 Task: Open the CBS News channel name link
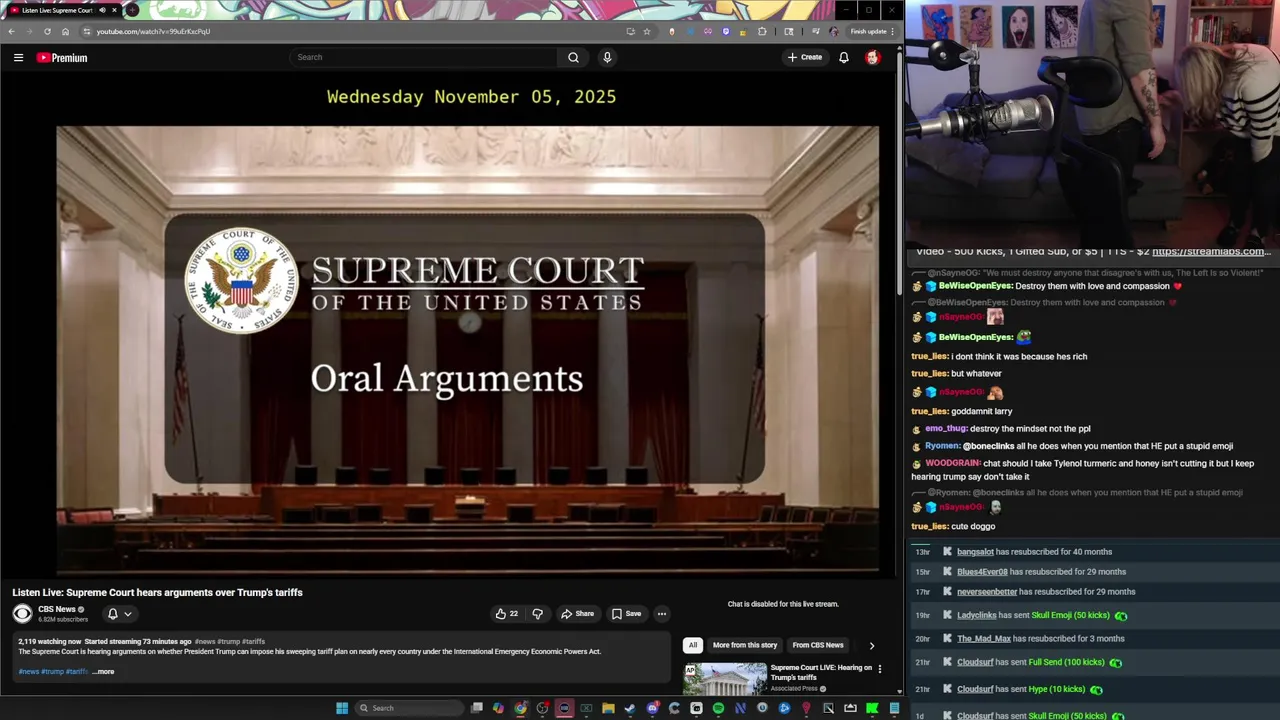click(x=57, y=609)
